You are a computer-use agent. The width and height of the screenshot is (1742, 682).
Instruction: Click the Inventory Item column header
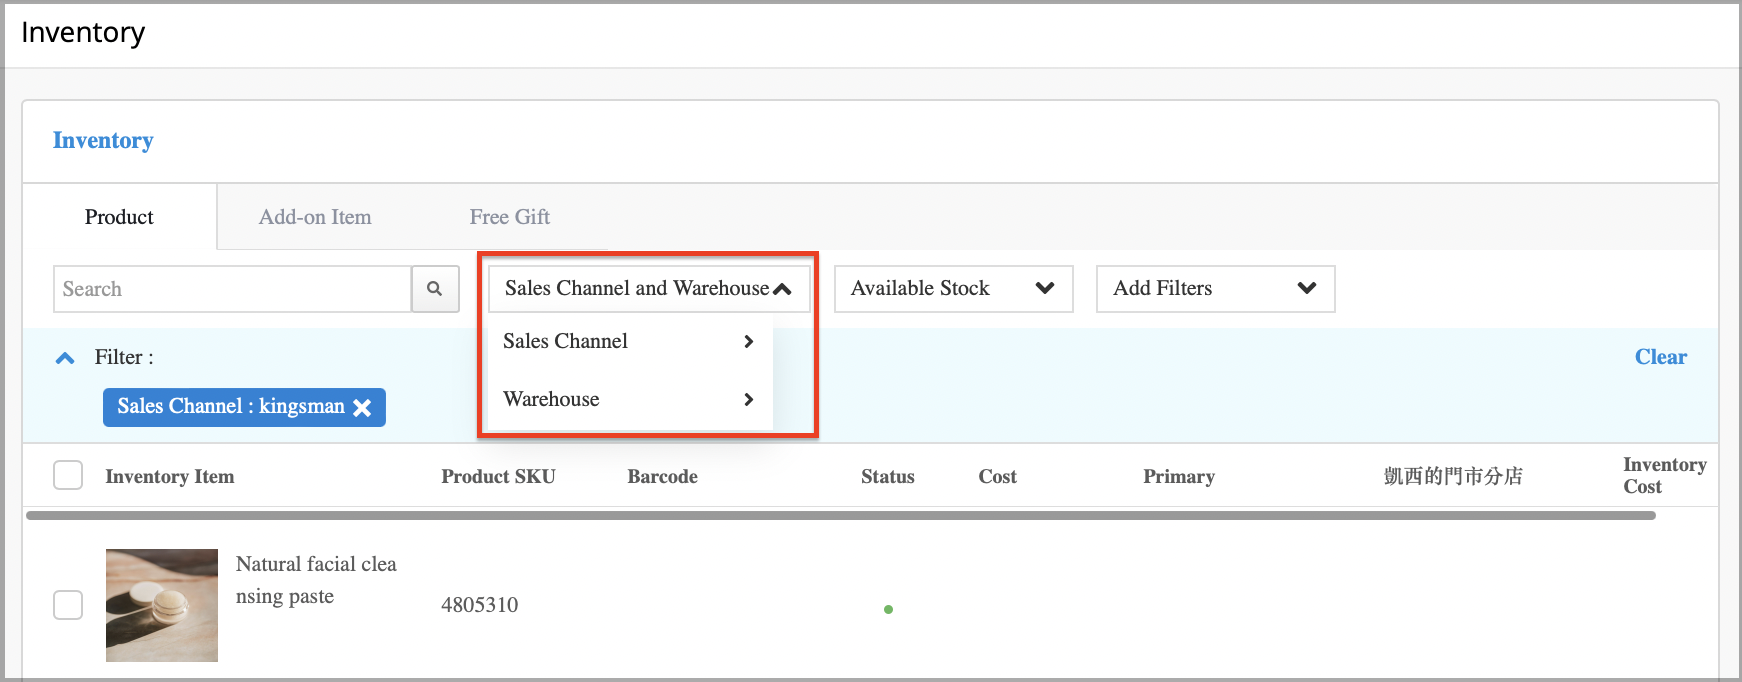(170, 477)
